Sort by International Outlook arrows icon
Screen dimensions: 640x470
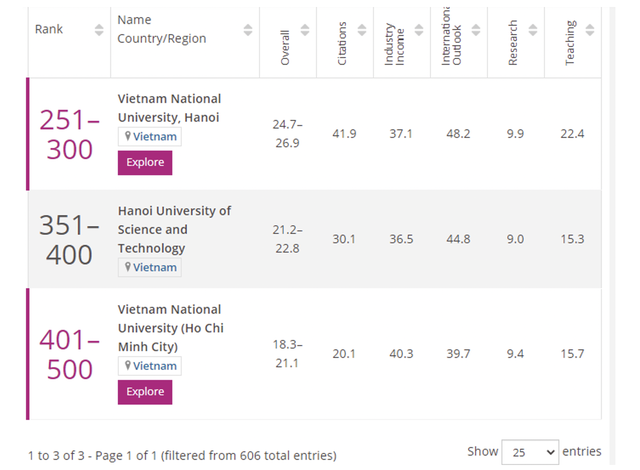click(x=476, y=30)
